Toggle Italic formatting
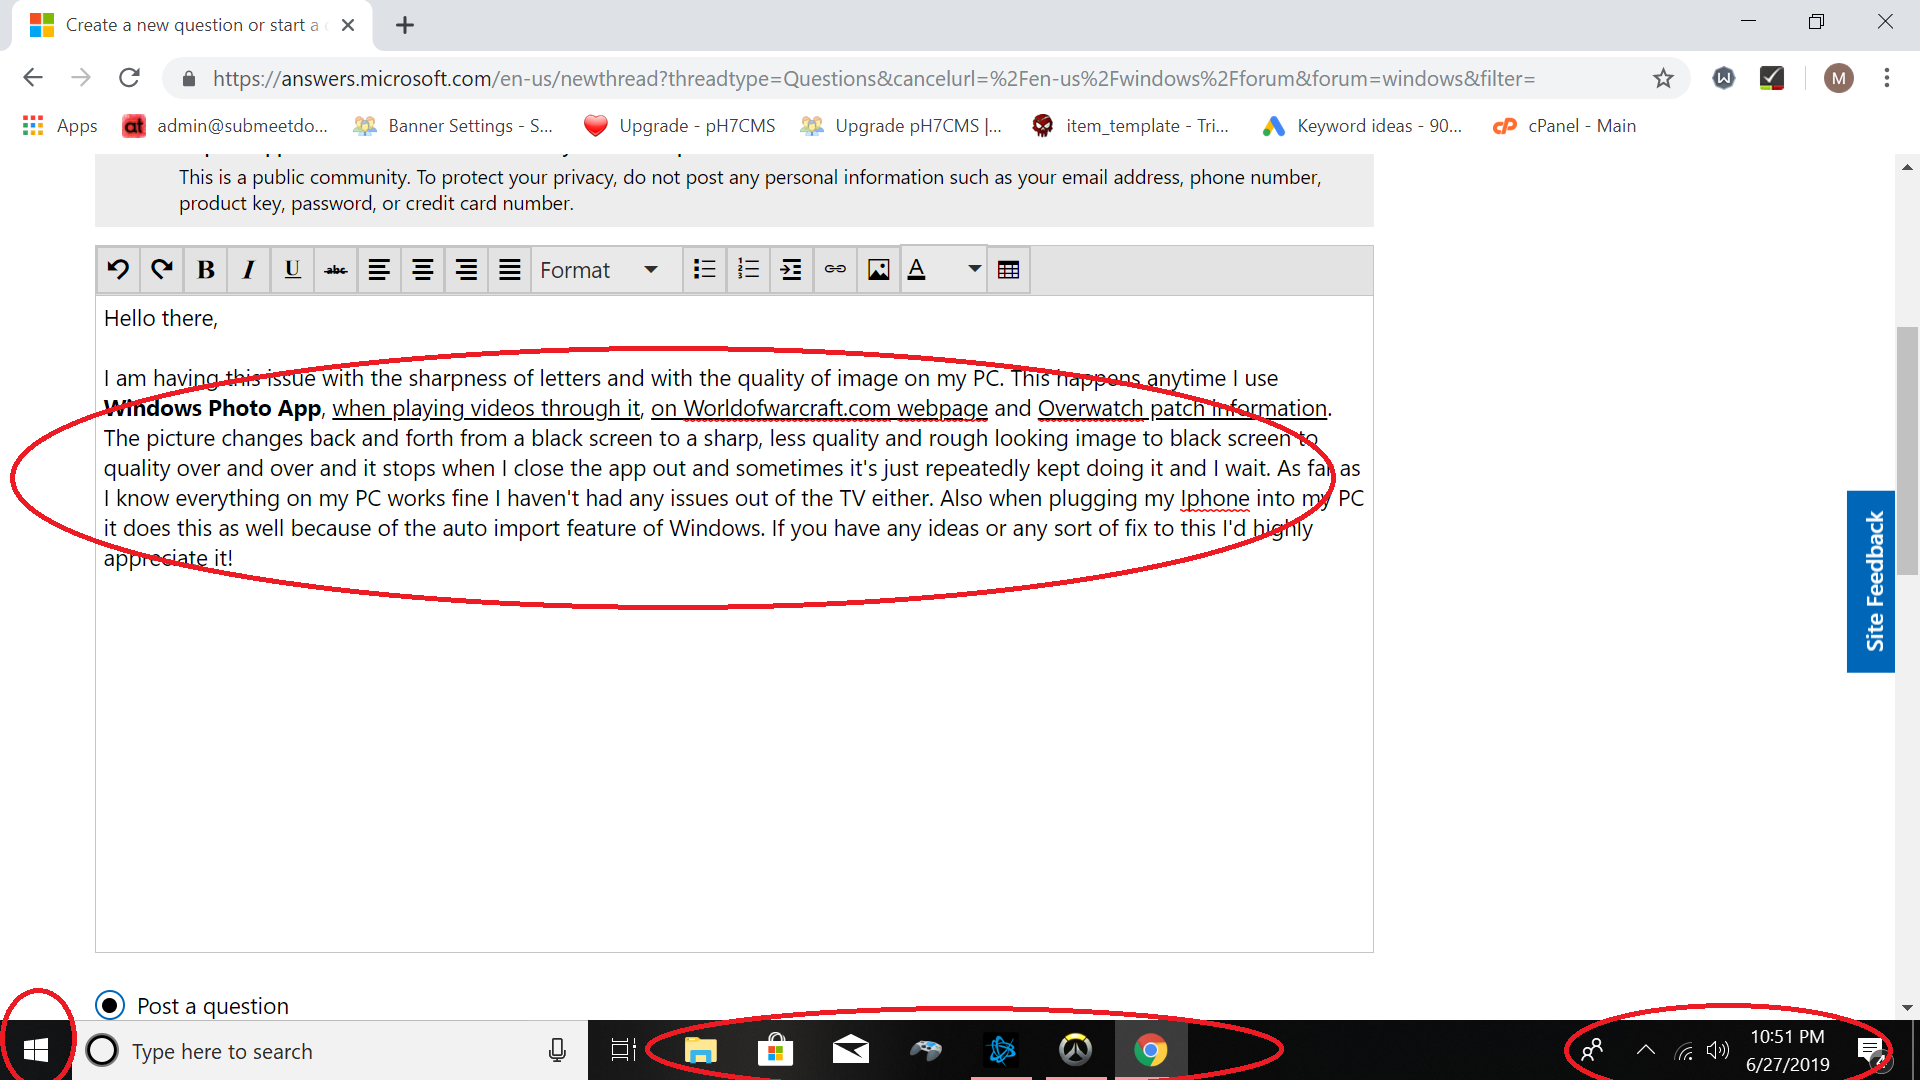Viewport: 1920px width, 1080px height. [x=249, y=269]
